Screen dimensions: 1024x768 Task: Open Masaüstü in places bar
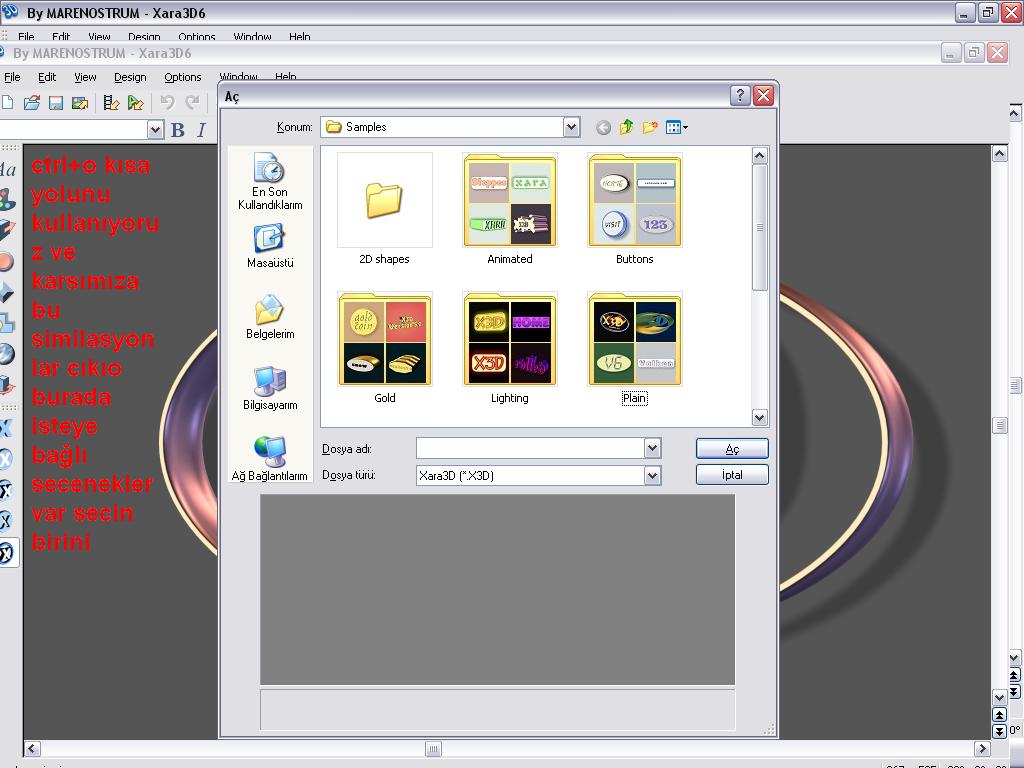[x=270, y=247]
